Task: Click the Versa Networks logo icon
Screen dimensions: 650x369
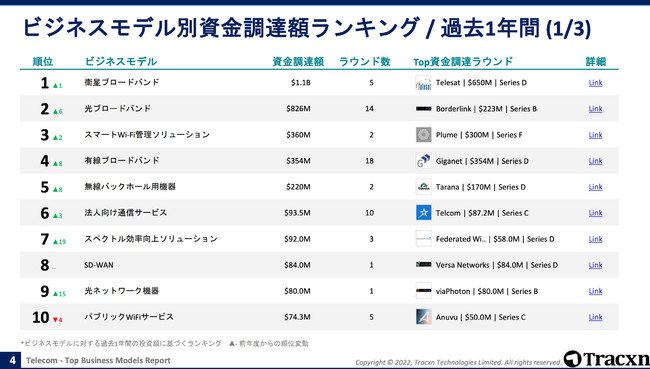Action: pyautogui.click(x=423, y=265)
